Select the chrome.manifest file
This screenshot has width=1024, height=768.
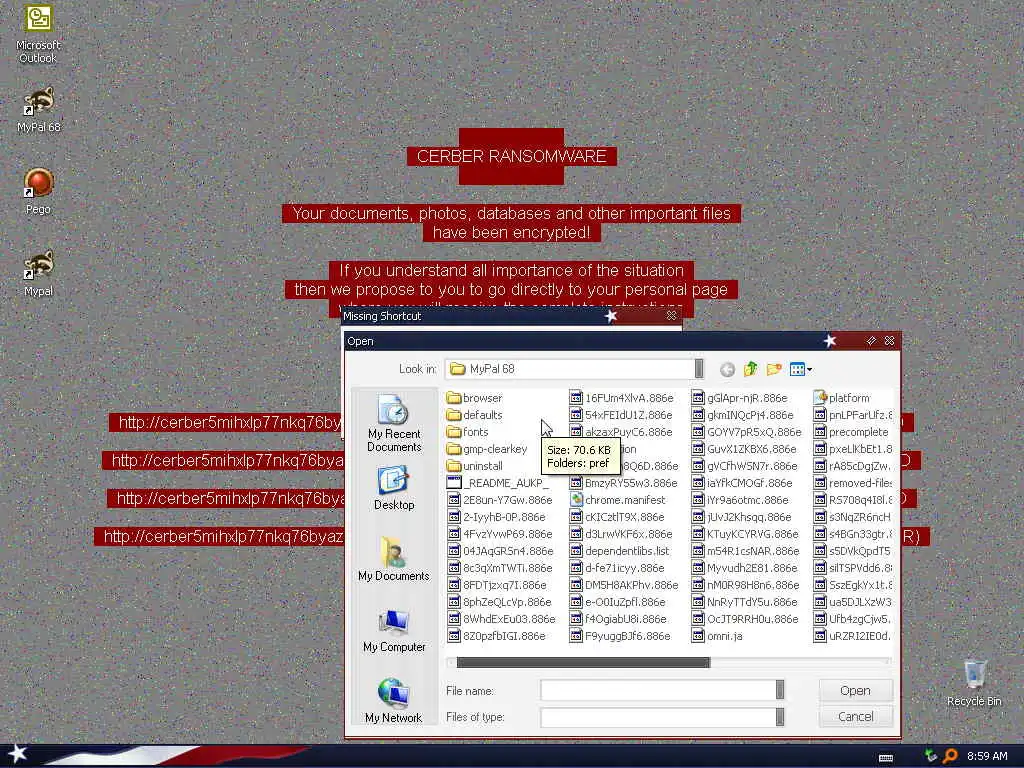[617, 500]
